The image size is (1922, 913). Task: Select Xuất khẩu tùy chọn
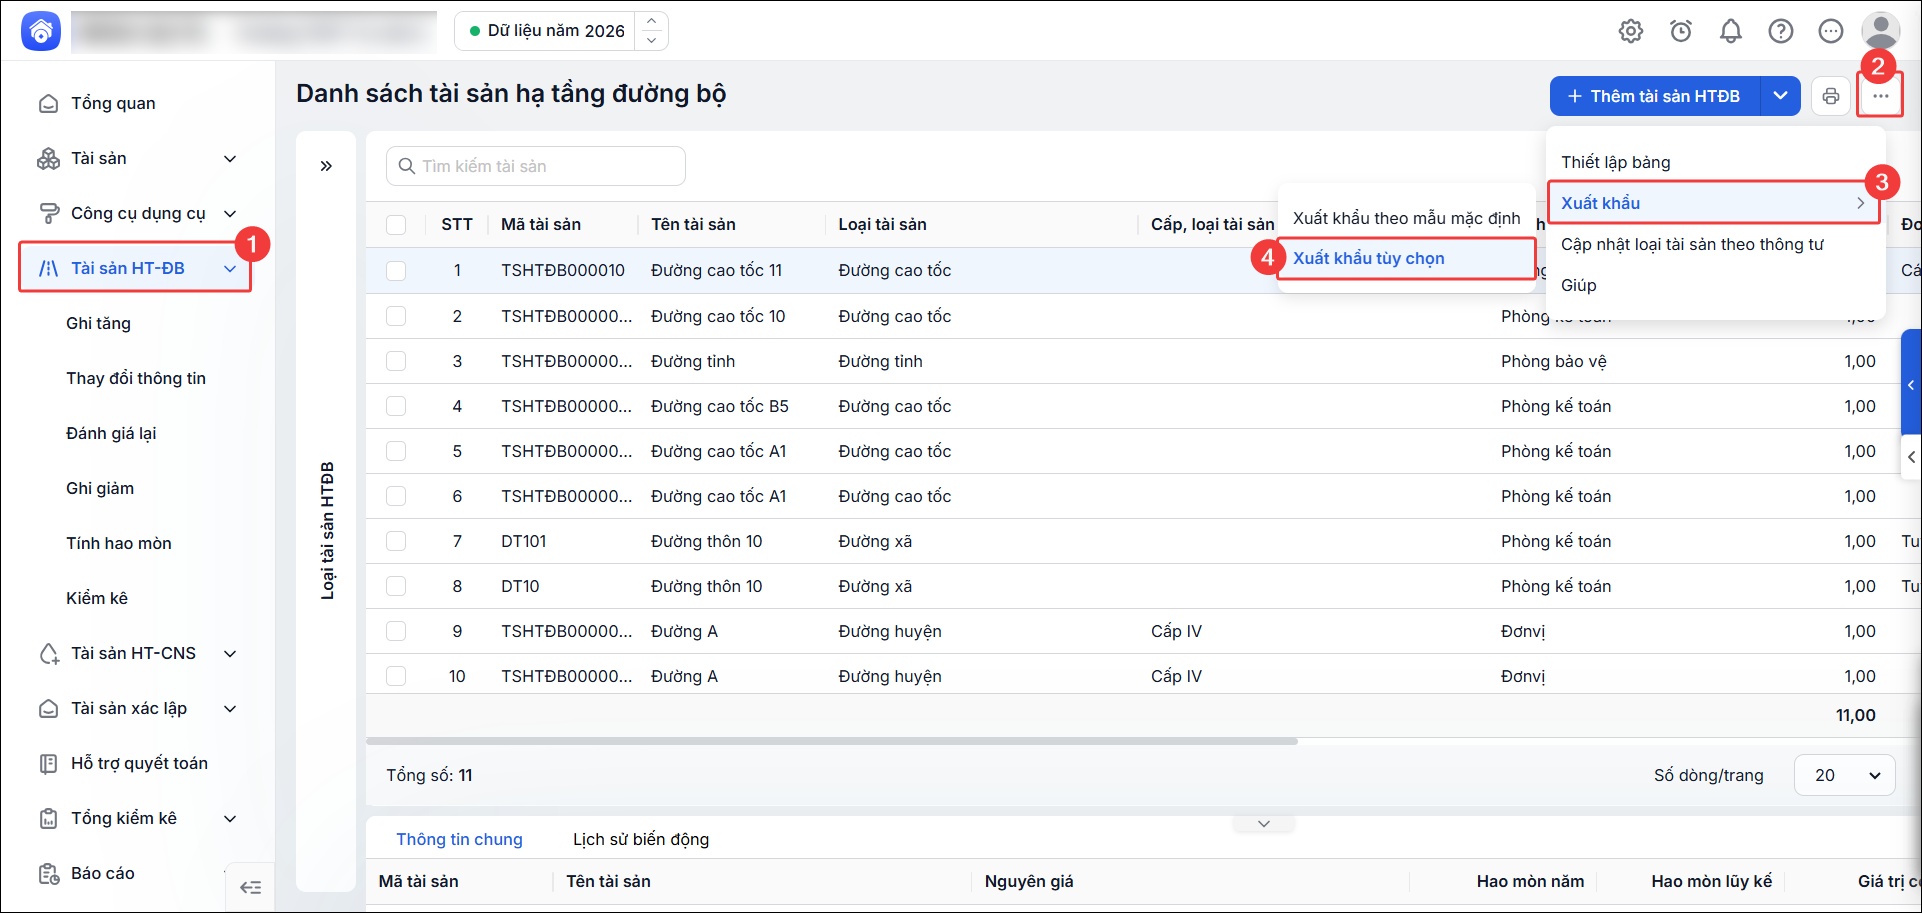click(x=1407, y=258)
